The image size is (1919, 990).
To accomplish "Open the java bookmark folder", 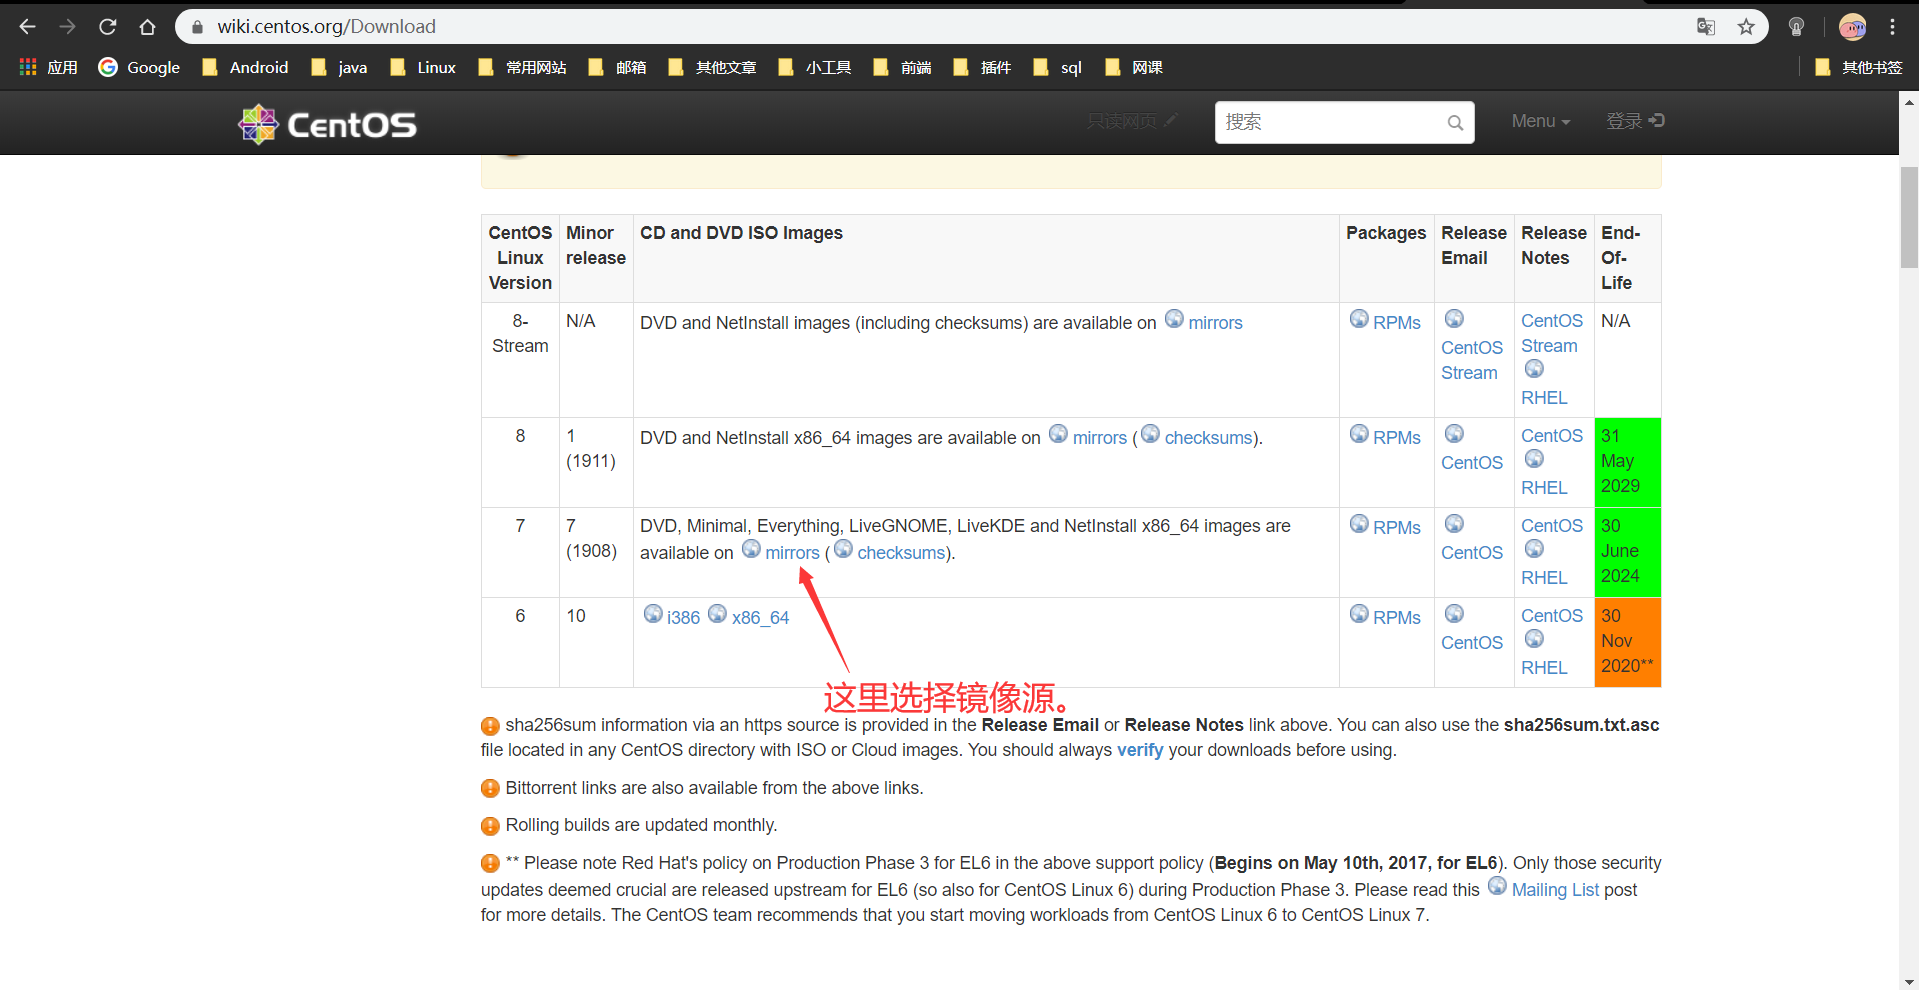I will (339, 67).
